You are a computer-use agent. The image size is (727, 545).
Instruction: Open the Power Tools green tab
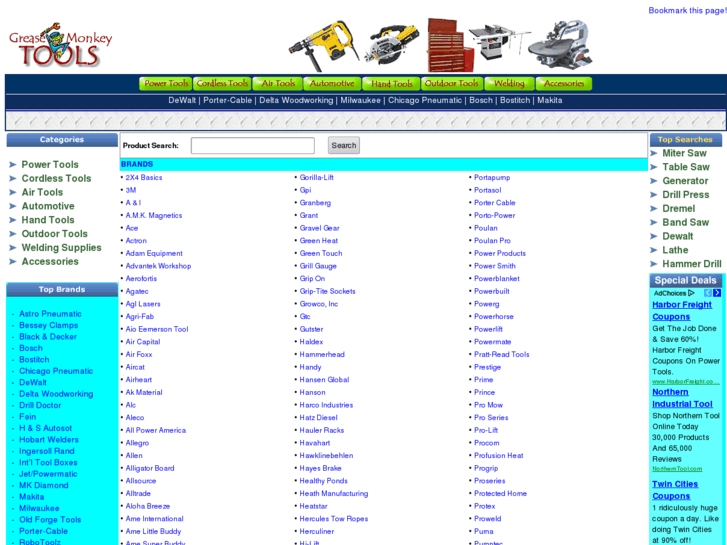point(166,83)
